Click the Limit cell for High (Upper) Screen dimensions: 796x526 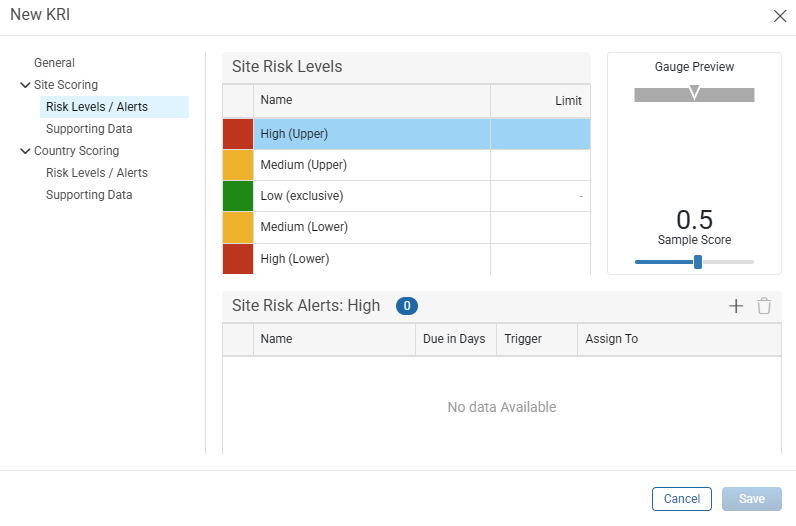[541, 134]
